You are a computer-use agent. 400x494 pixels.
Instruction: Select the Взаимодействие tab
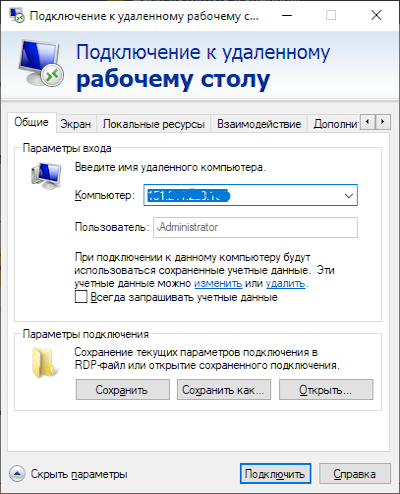pos(259,124)
